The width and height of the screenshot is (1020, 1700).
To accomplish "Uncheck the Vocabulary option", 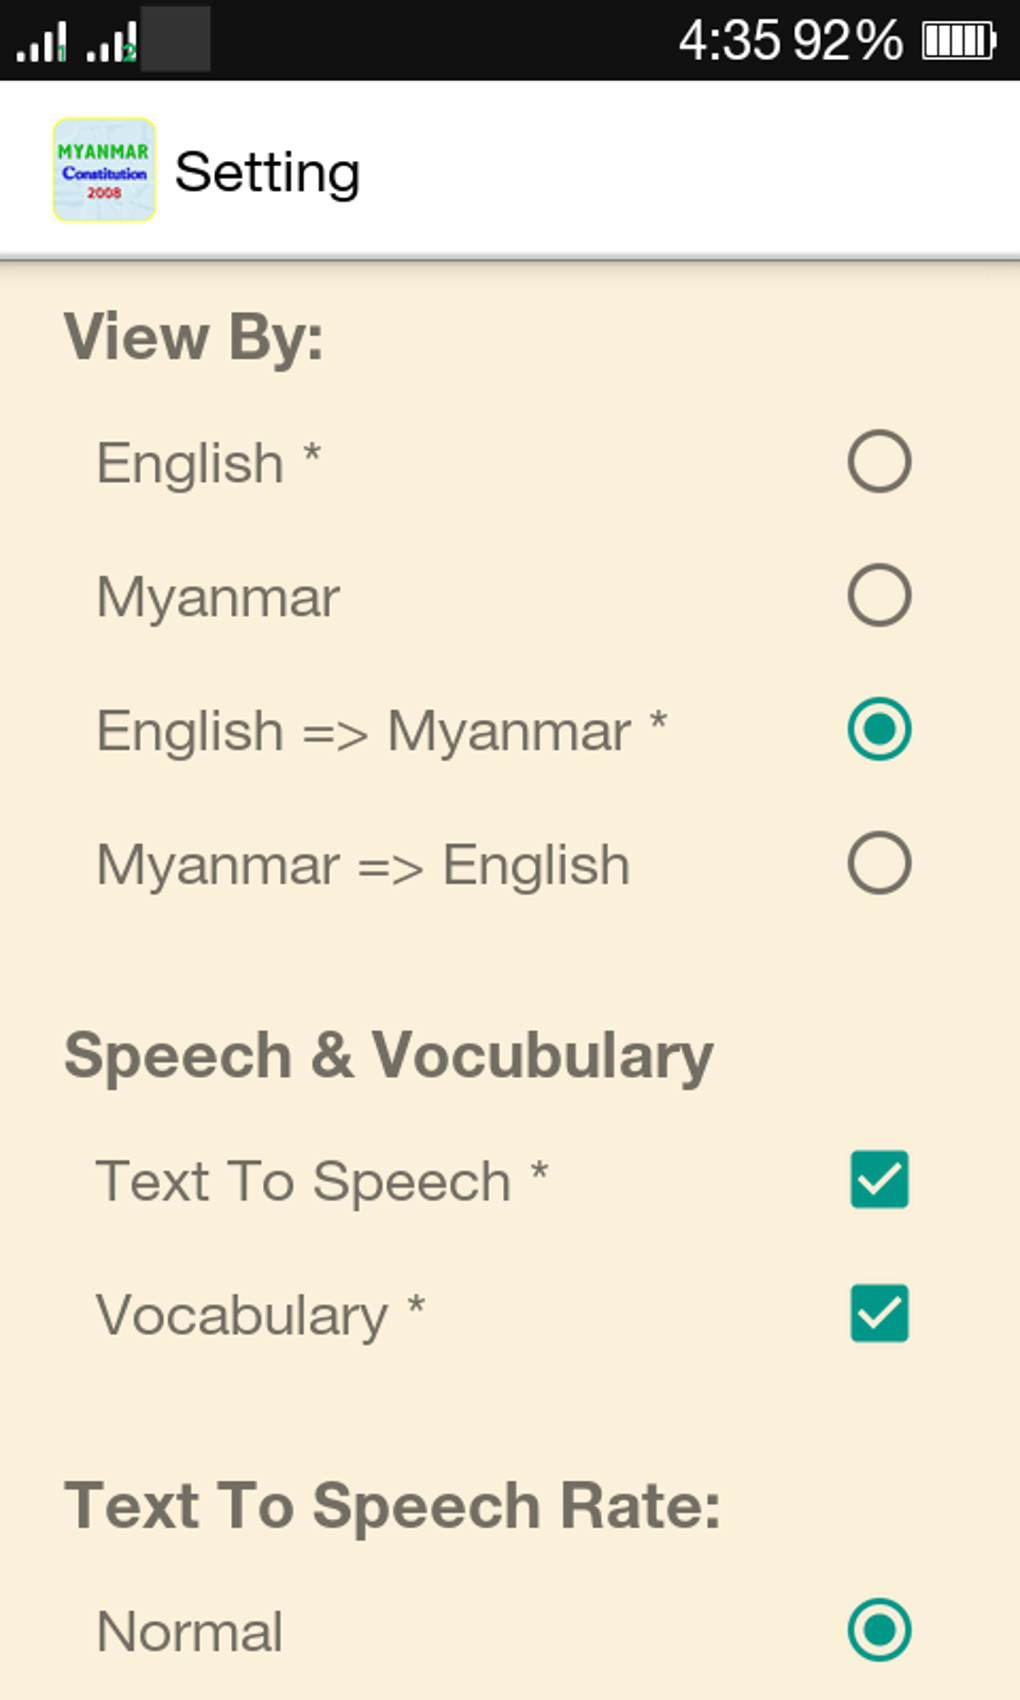I will (878, 1315).
